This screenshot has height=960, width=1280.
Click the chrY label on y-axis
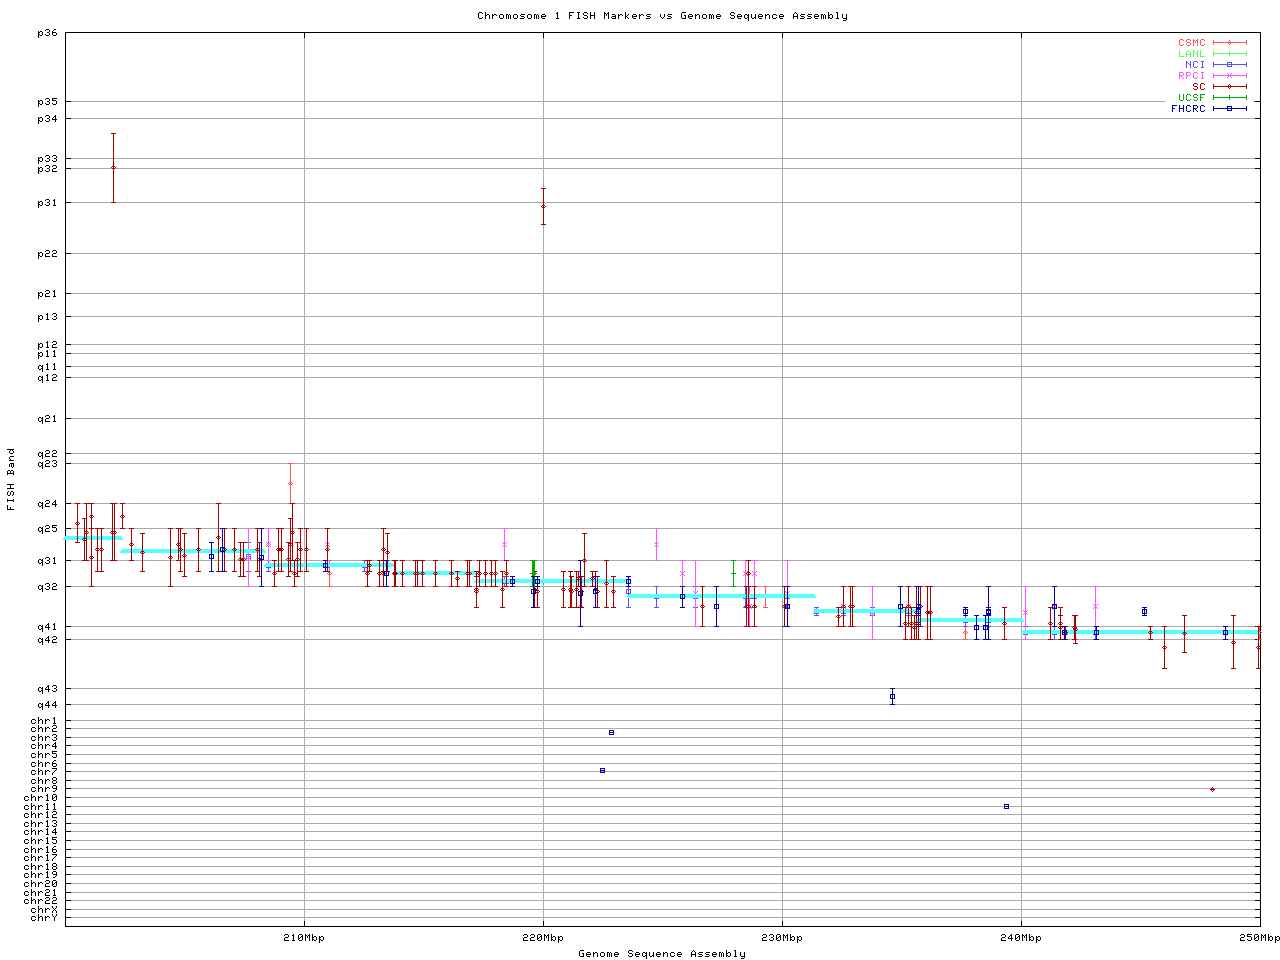[x=44, y=918]
